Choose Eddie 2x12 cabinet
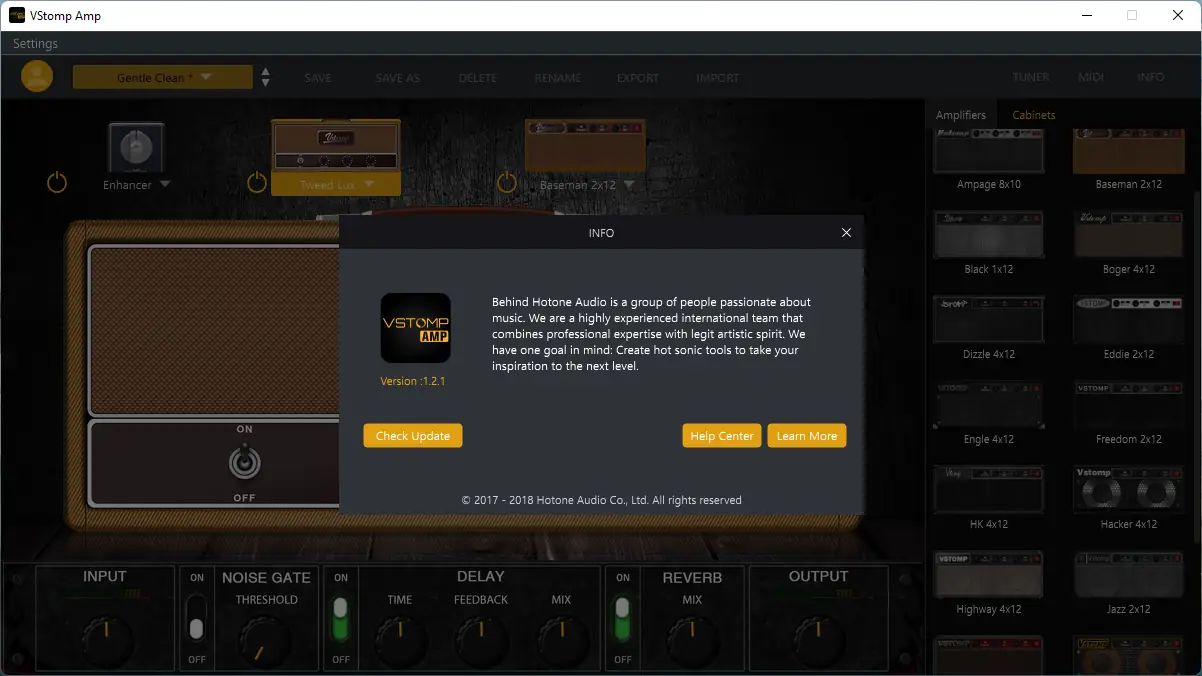Image resolution: width=1202 pixels, height=676 pixels. (1129, 320)
